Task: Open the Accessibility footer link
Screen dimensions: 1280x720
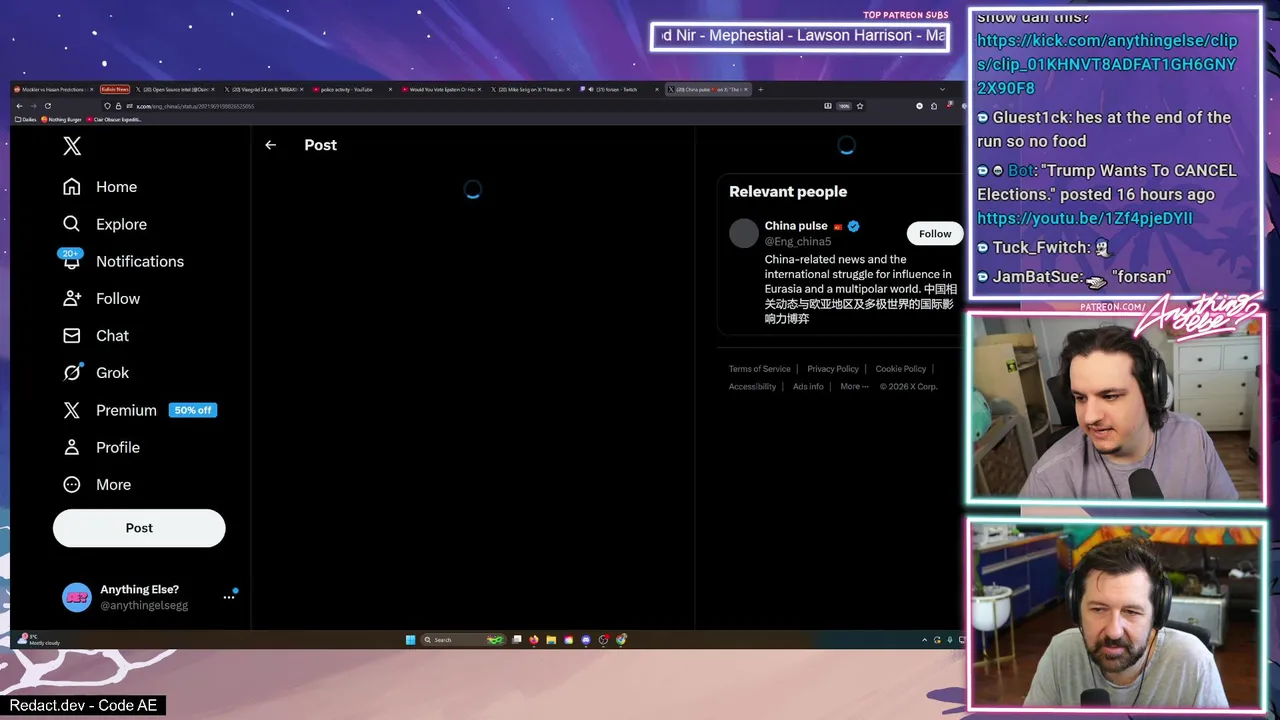Action: 752,387
